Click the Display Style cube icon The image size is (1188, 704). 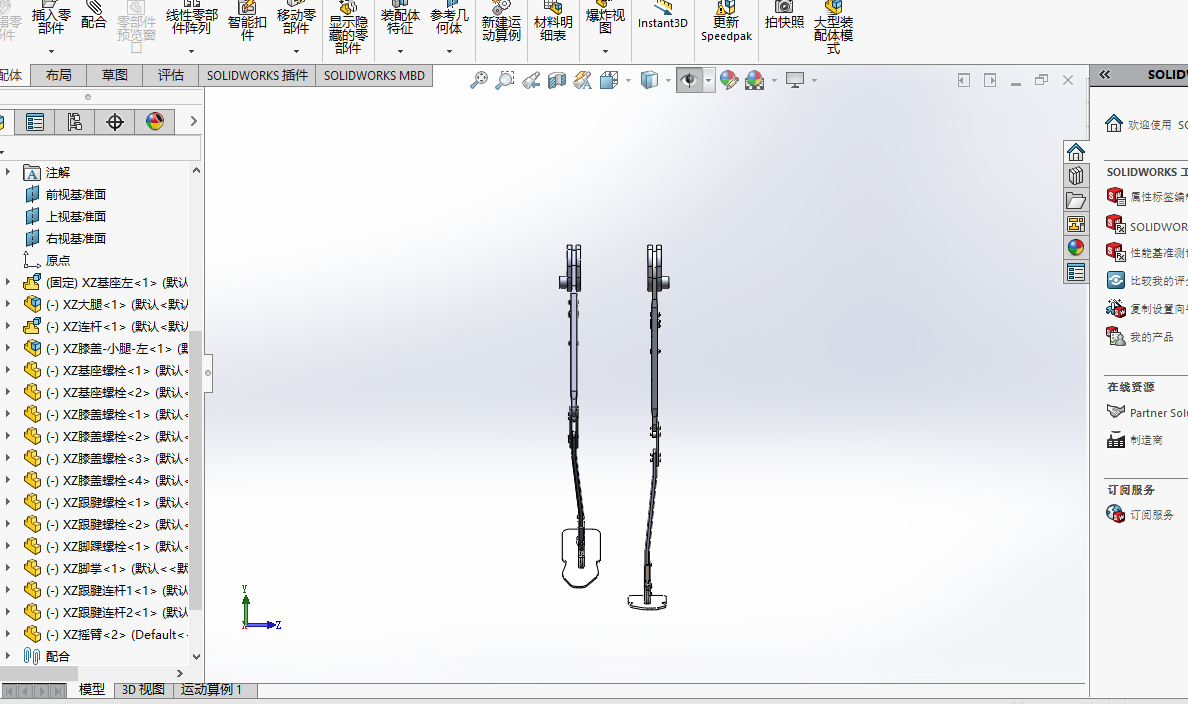click(x=649, y=80)
